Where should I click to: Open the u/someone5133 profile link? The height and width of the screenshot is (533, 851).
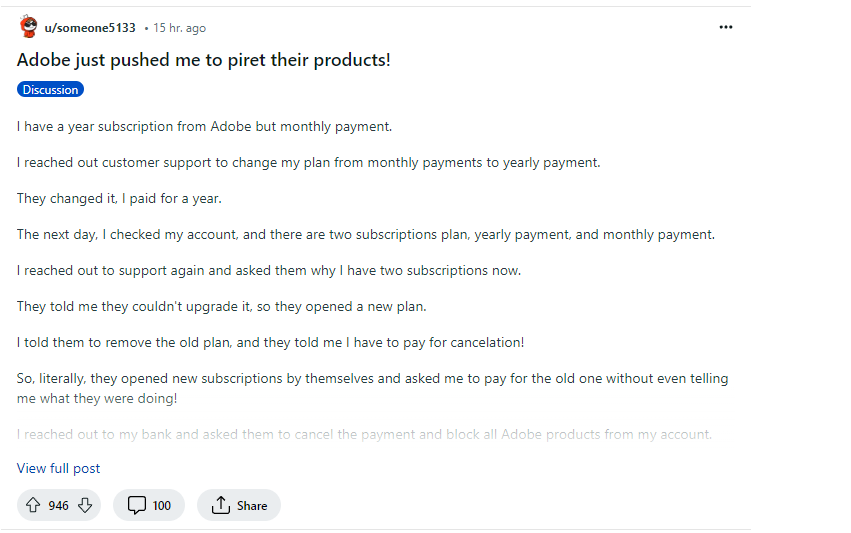click(x=90, y=28)
